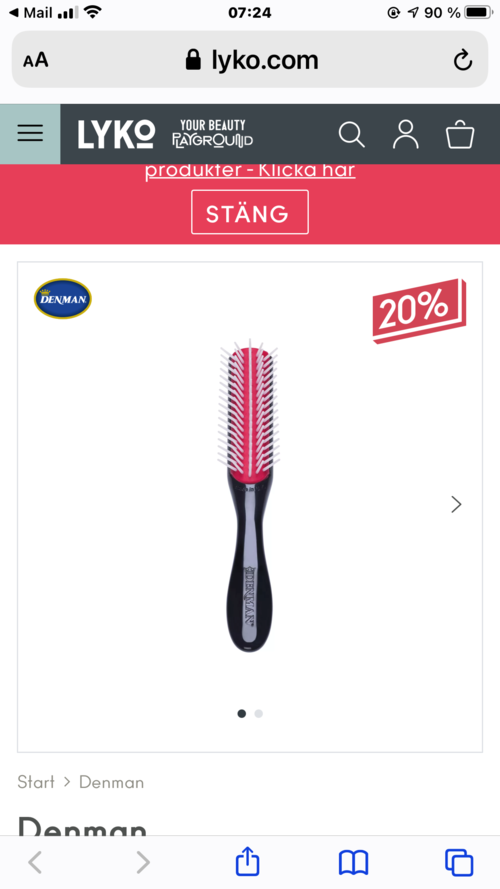Open the shopping basket icon
The image size is (500, 889).
[460, 134]
